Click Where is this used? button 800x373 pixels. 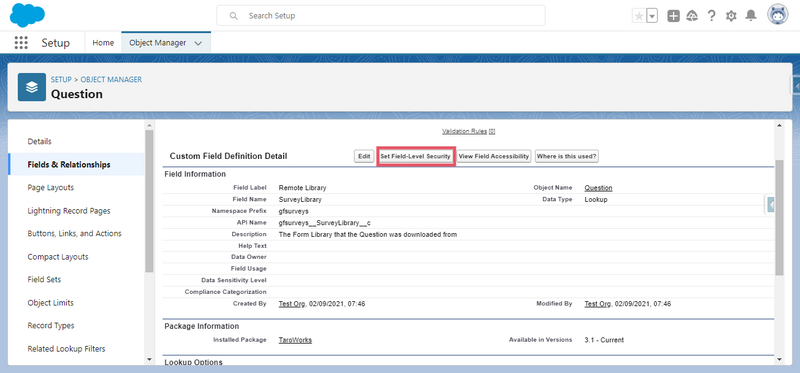567,157
